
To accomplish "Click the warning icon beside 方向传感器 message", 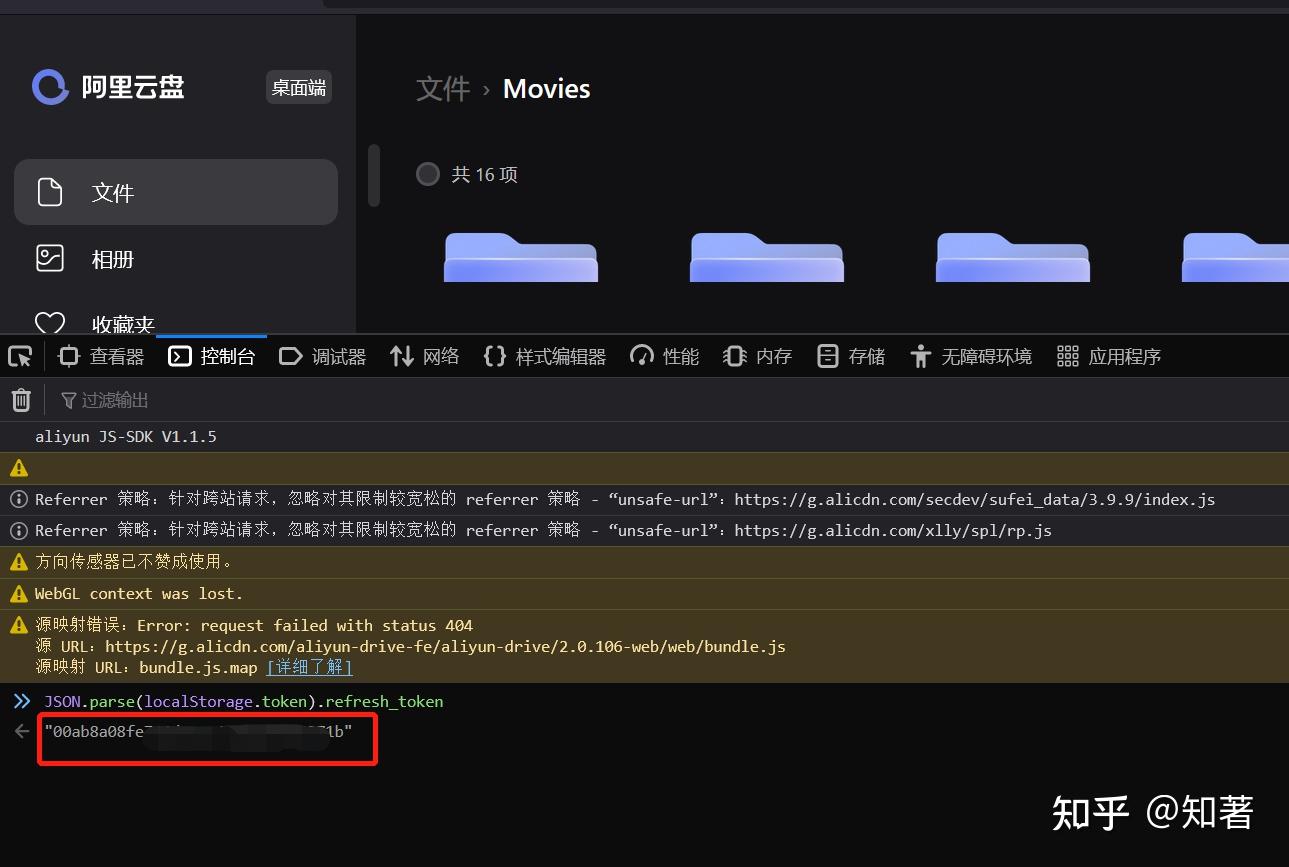I will point(19,562).
